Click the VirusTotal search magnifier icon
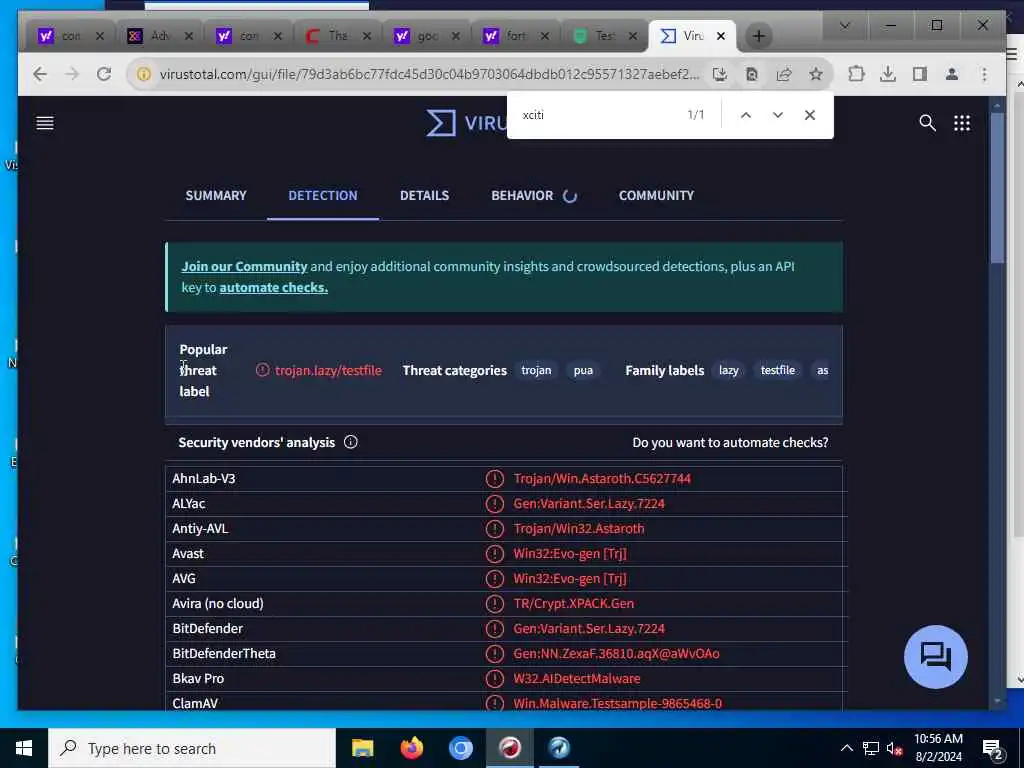 927,123
